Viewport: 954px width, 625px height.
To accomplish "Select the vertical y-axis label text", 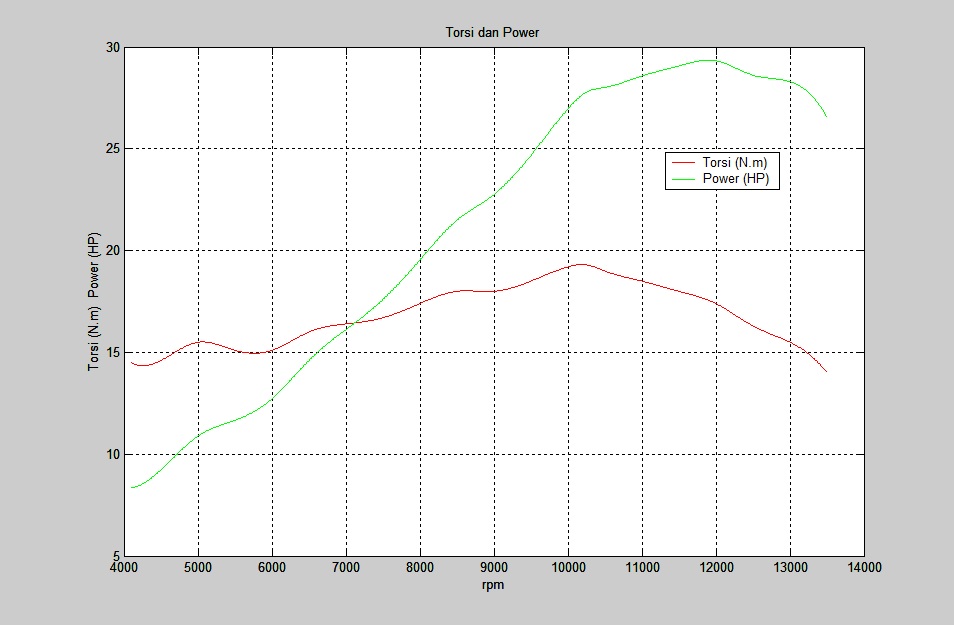I will tap(94, 302).
